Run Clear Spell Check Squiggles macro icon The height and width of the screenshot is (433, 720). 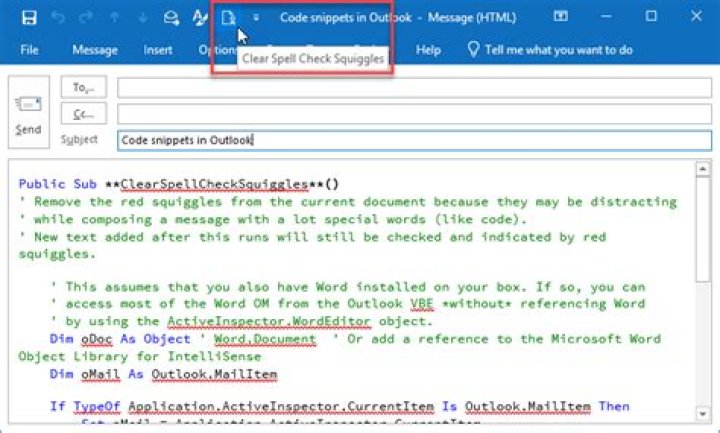click(x=228, y=17)
